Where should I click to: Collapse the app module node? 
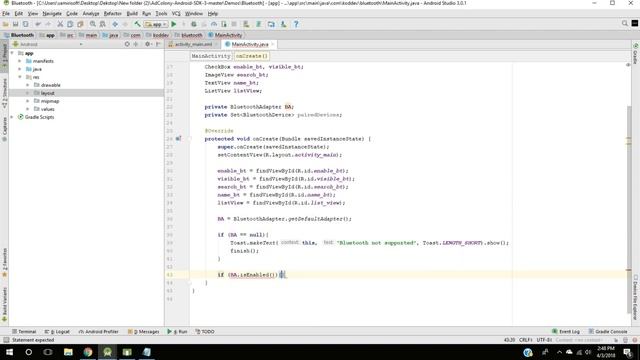[x=12, y=53]
